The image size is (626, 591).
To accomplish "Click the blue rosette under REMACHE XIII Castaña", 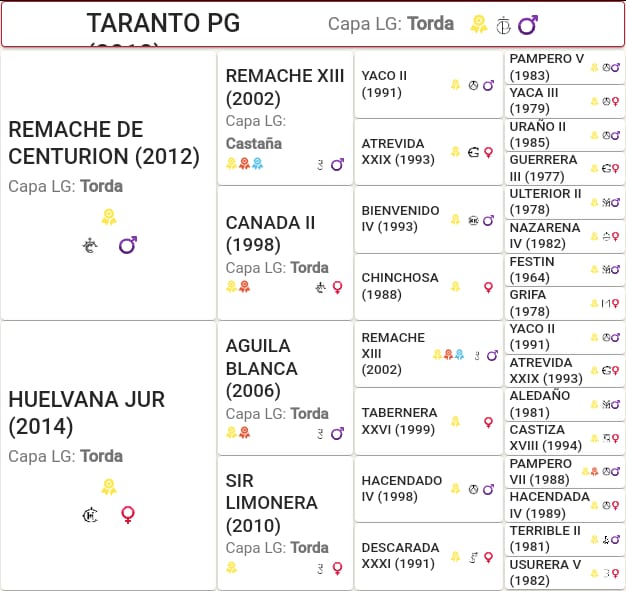I will pyautogui.click(x=258, y=163).
